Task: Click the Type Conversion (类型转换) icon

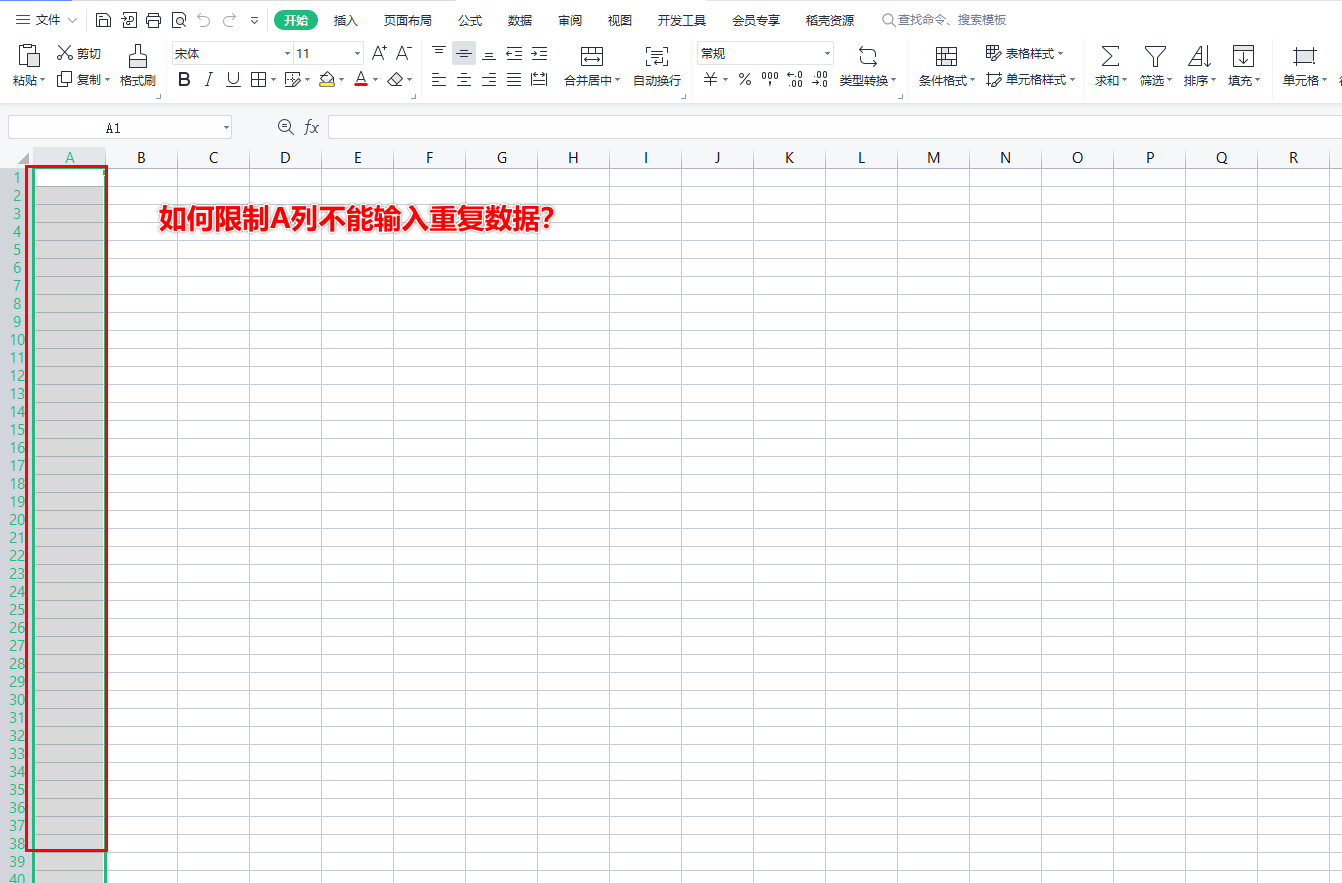Action: coord(867,56)
